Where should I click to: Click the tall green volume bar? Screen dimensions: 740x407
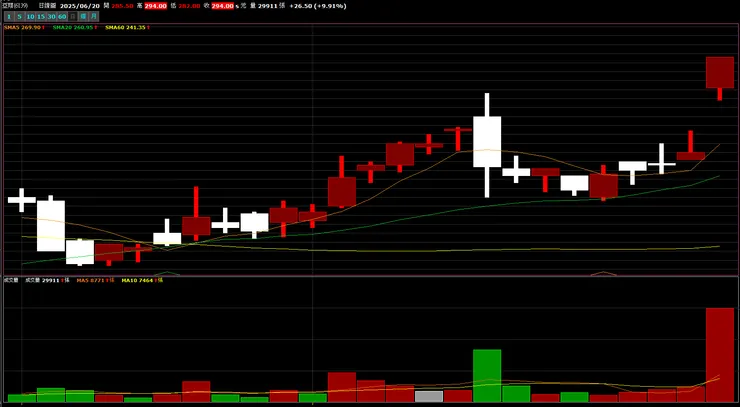click(x=487, y=376)
